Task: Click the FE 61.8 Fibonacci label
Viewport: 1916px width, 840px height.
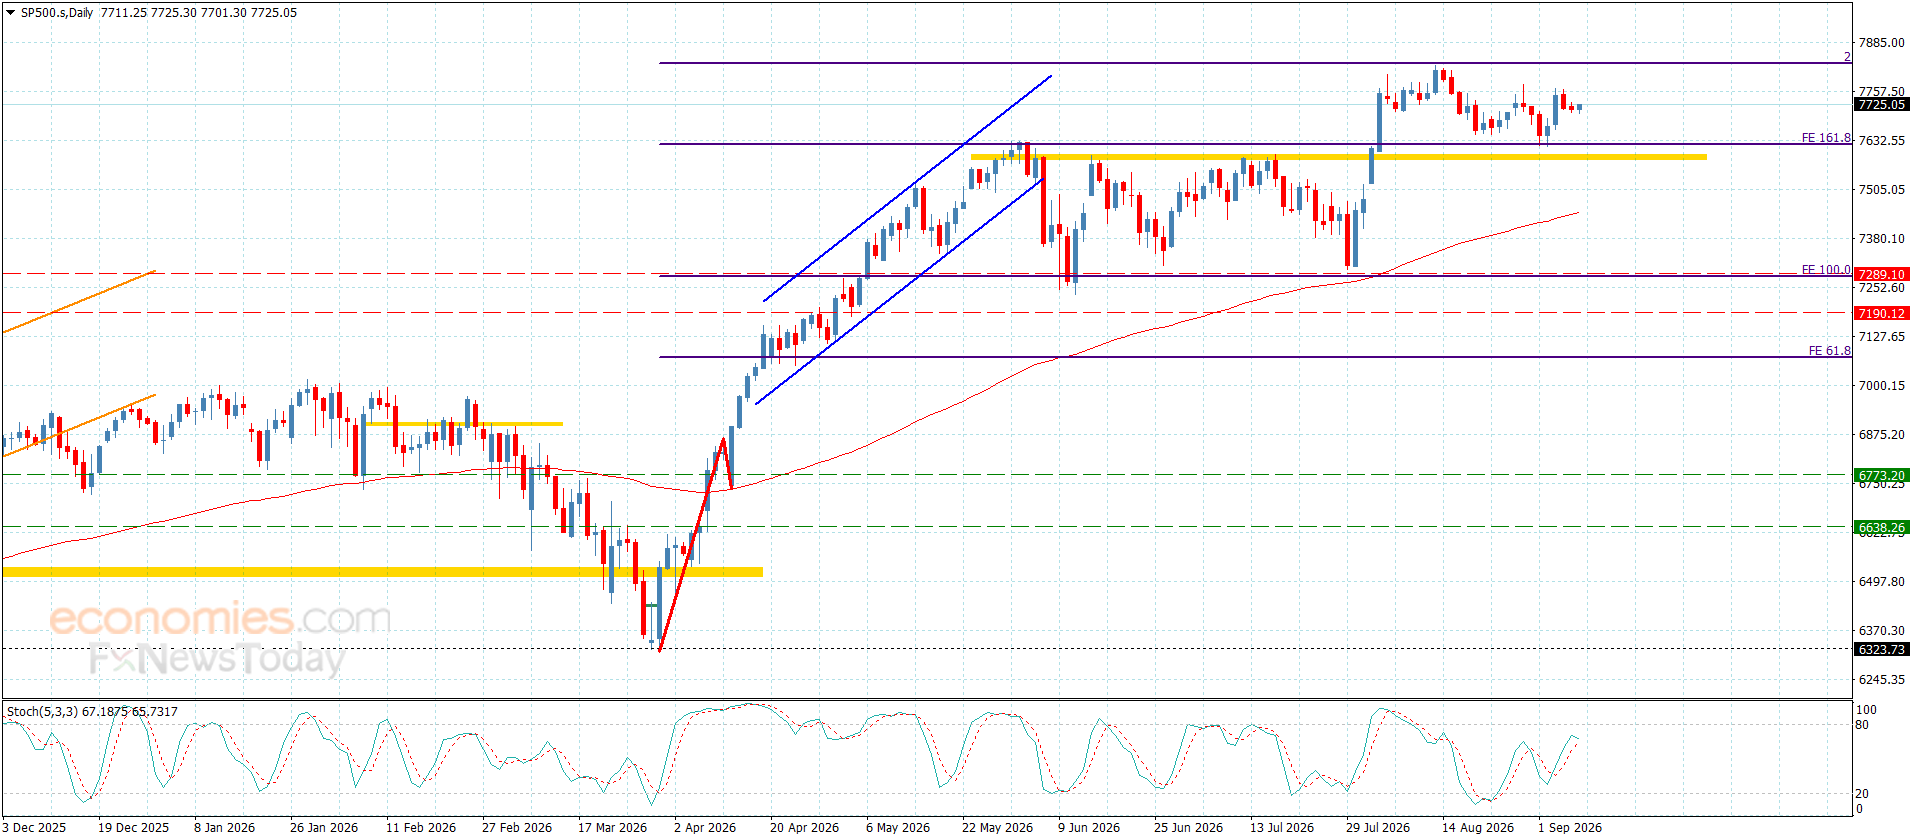Action: [x=1830, y=351]
